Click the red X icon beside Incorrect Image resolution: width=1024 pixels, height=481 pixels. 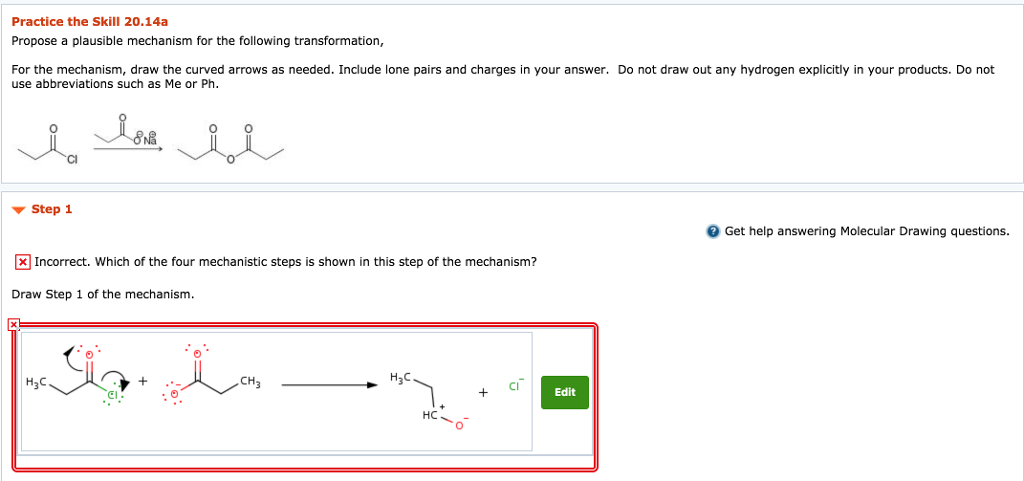[22, 262]
